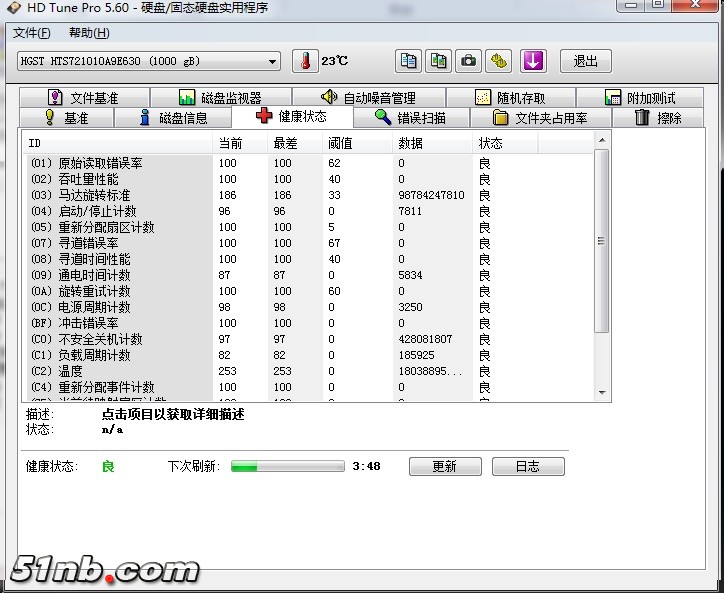Image resolution: width=724 pixels, height=593 pixels.
Task: Open the 自动噪音管理 tab
Action: 368,98
